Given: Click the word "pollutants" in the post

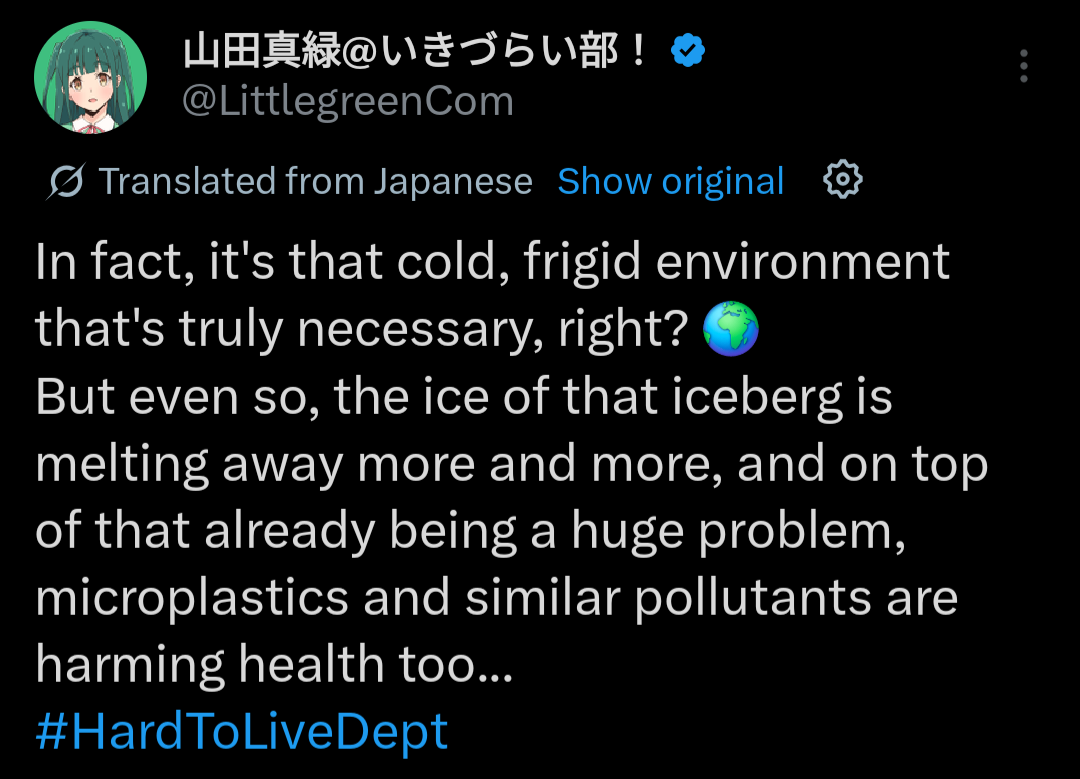Looking at the screenshot, I should (753, 598).
